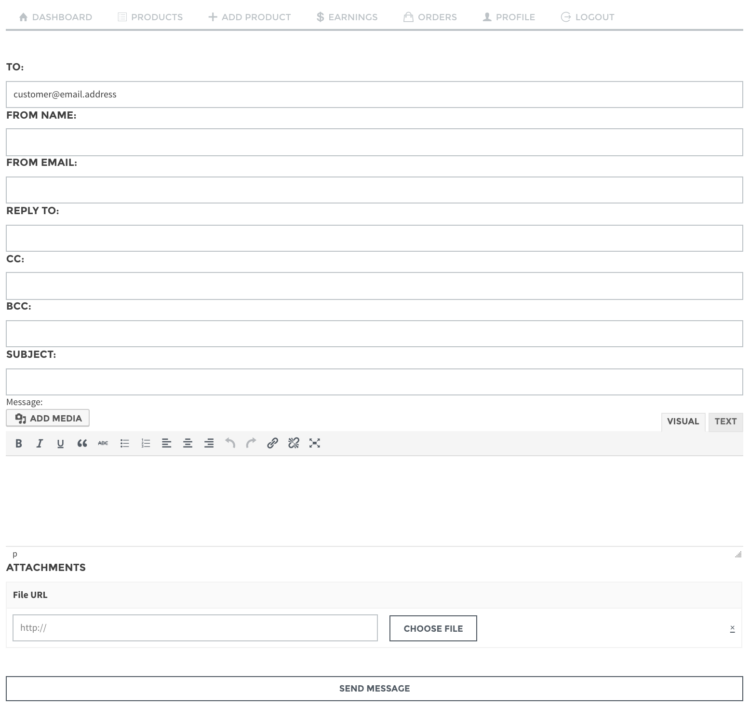Go to the Add Product page
Image resolution: width=750 pixels, height=706 pixels.
(x=249, y=17)
